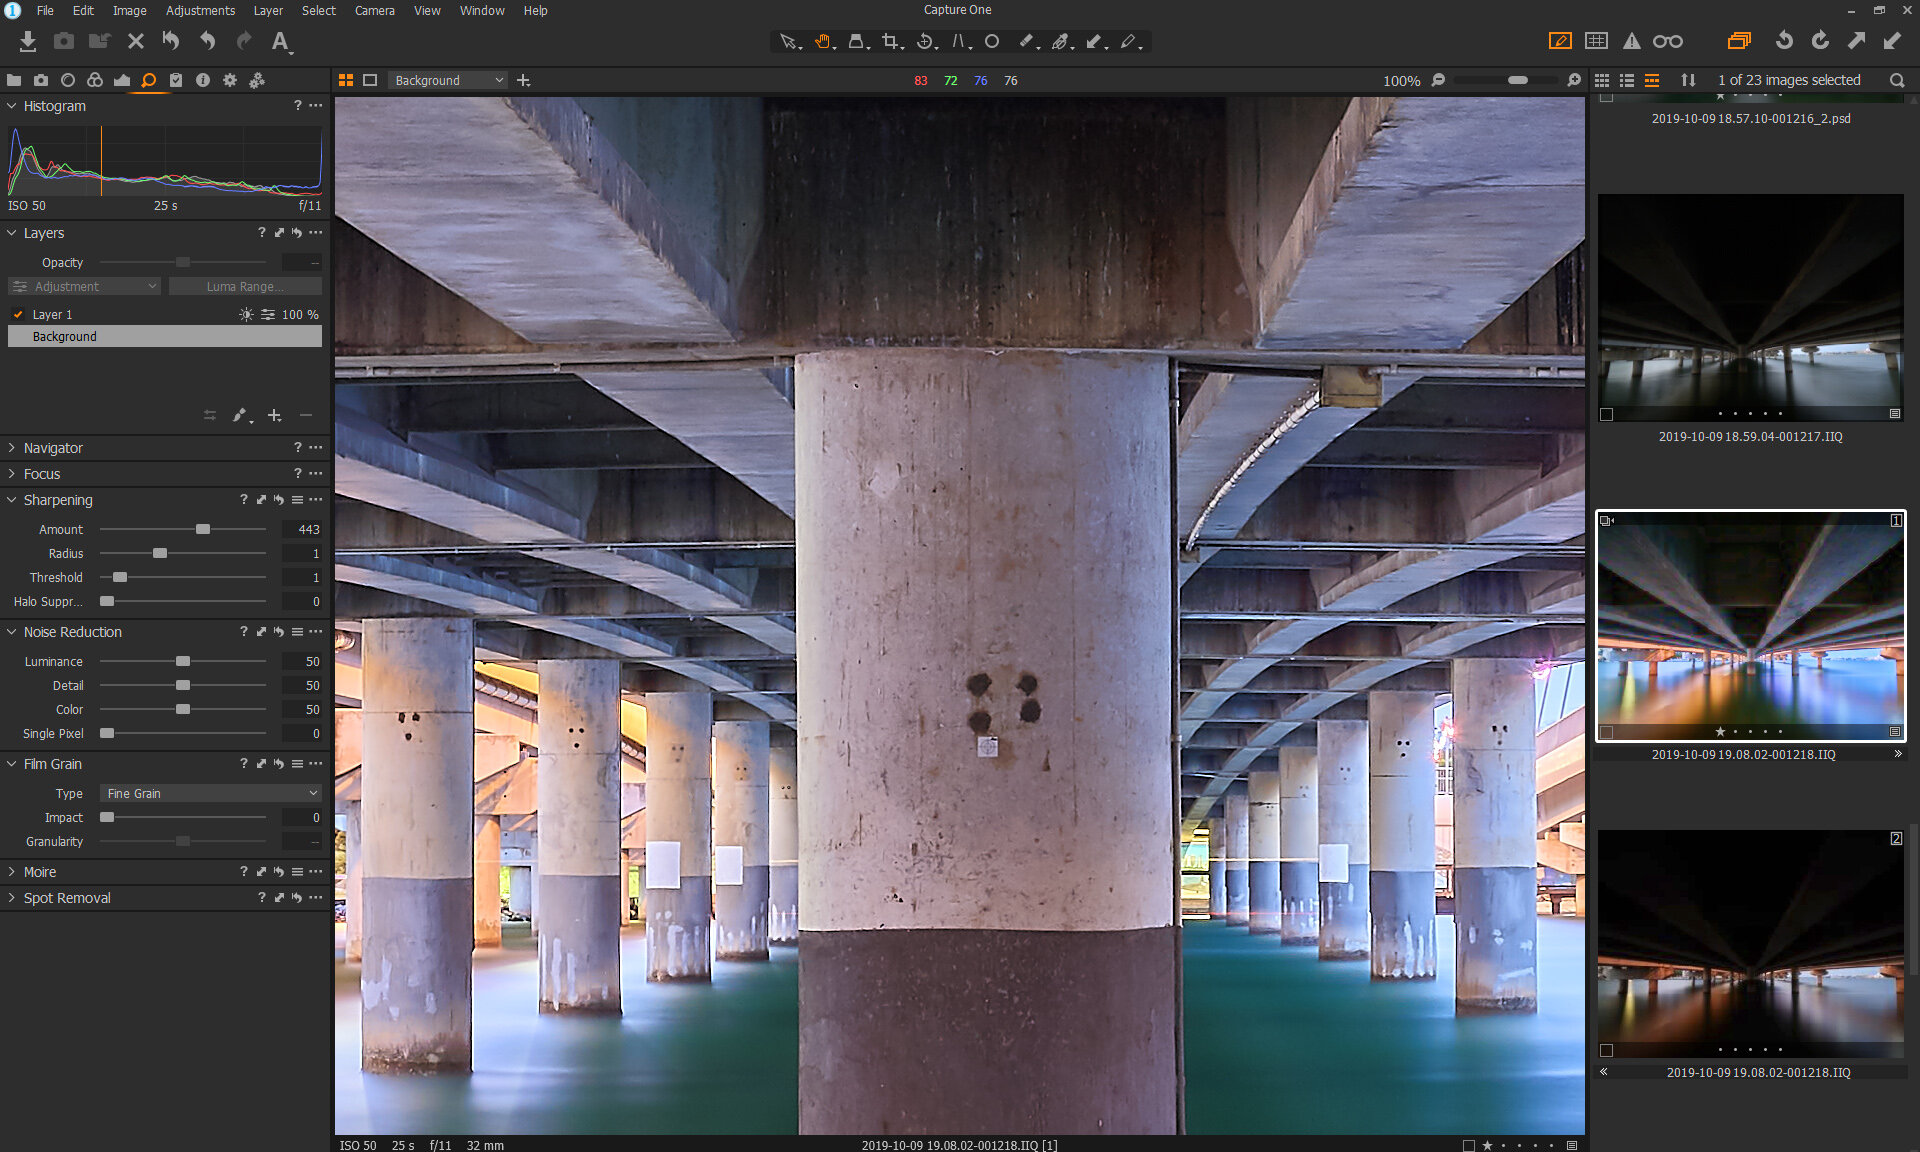Image resolution: width=1920 pixels, height=1152 pixels.
Task: Toggle exposure warning triangle icon
Action: [x=1631, y=41]
